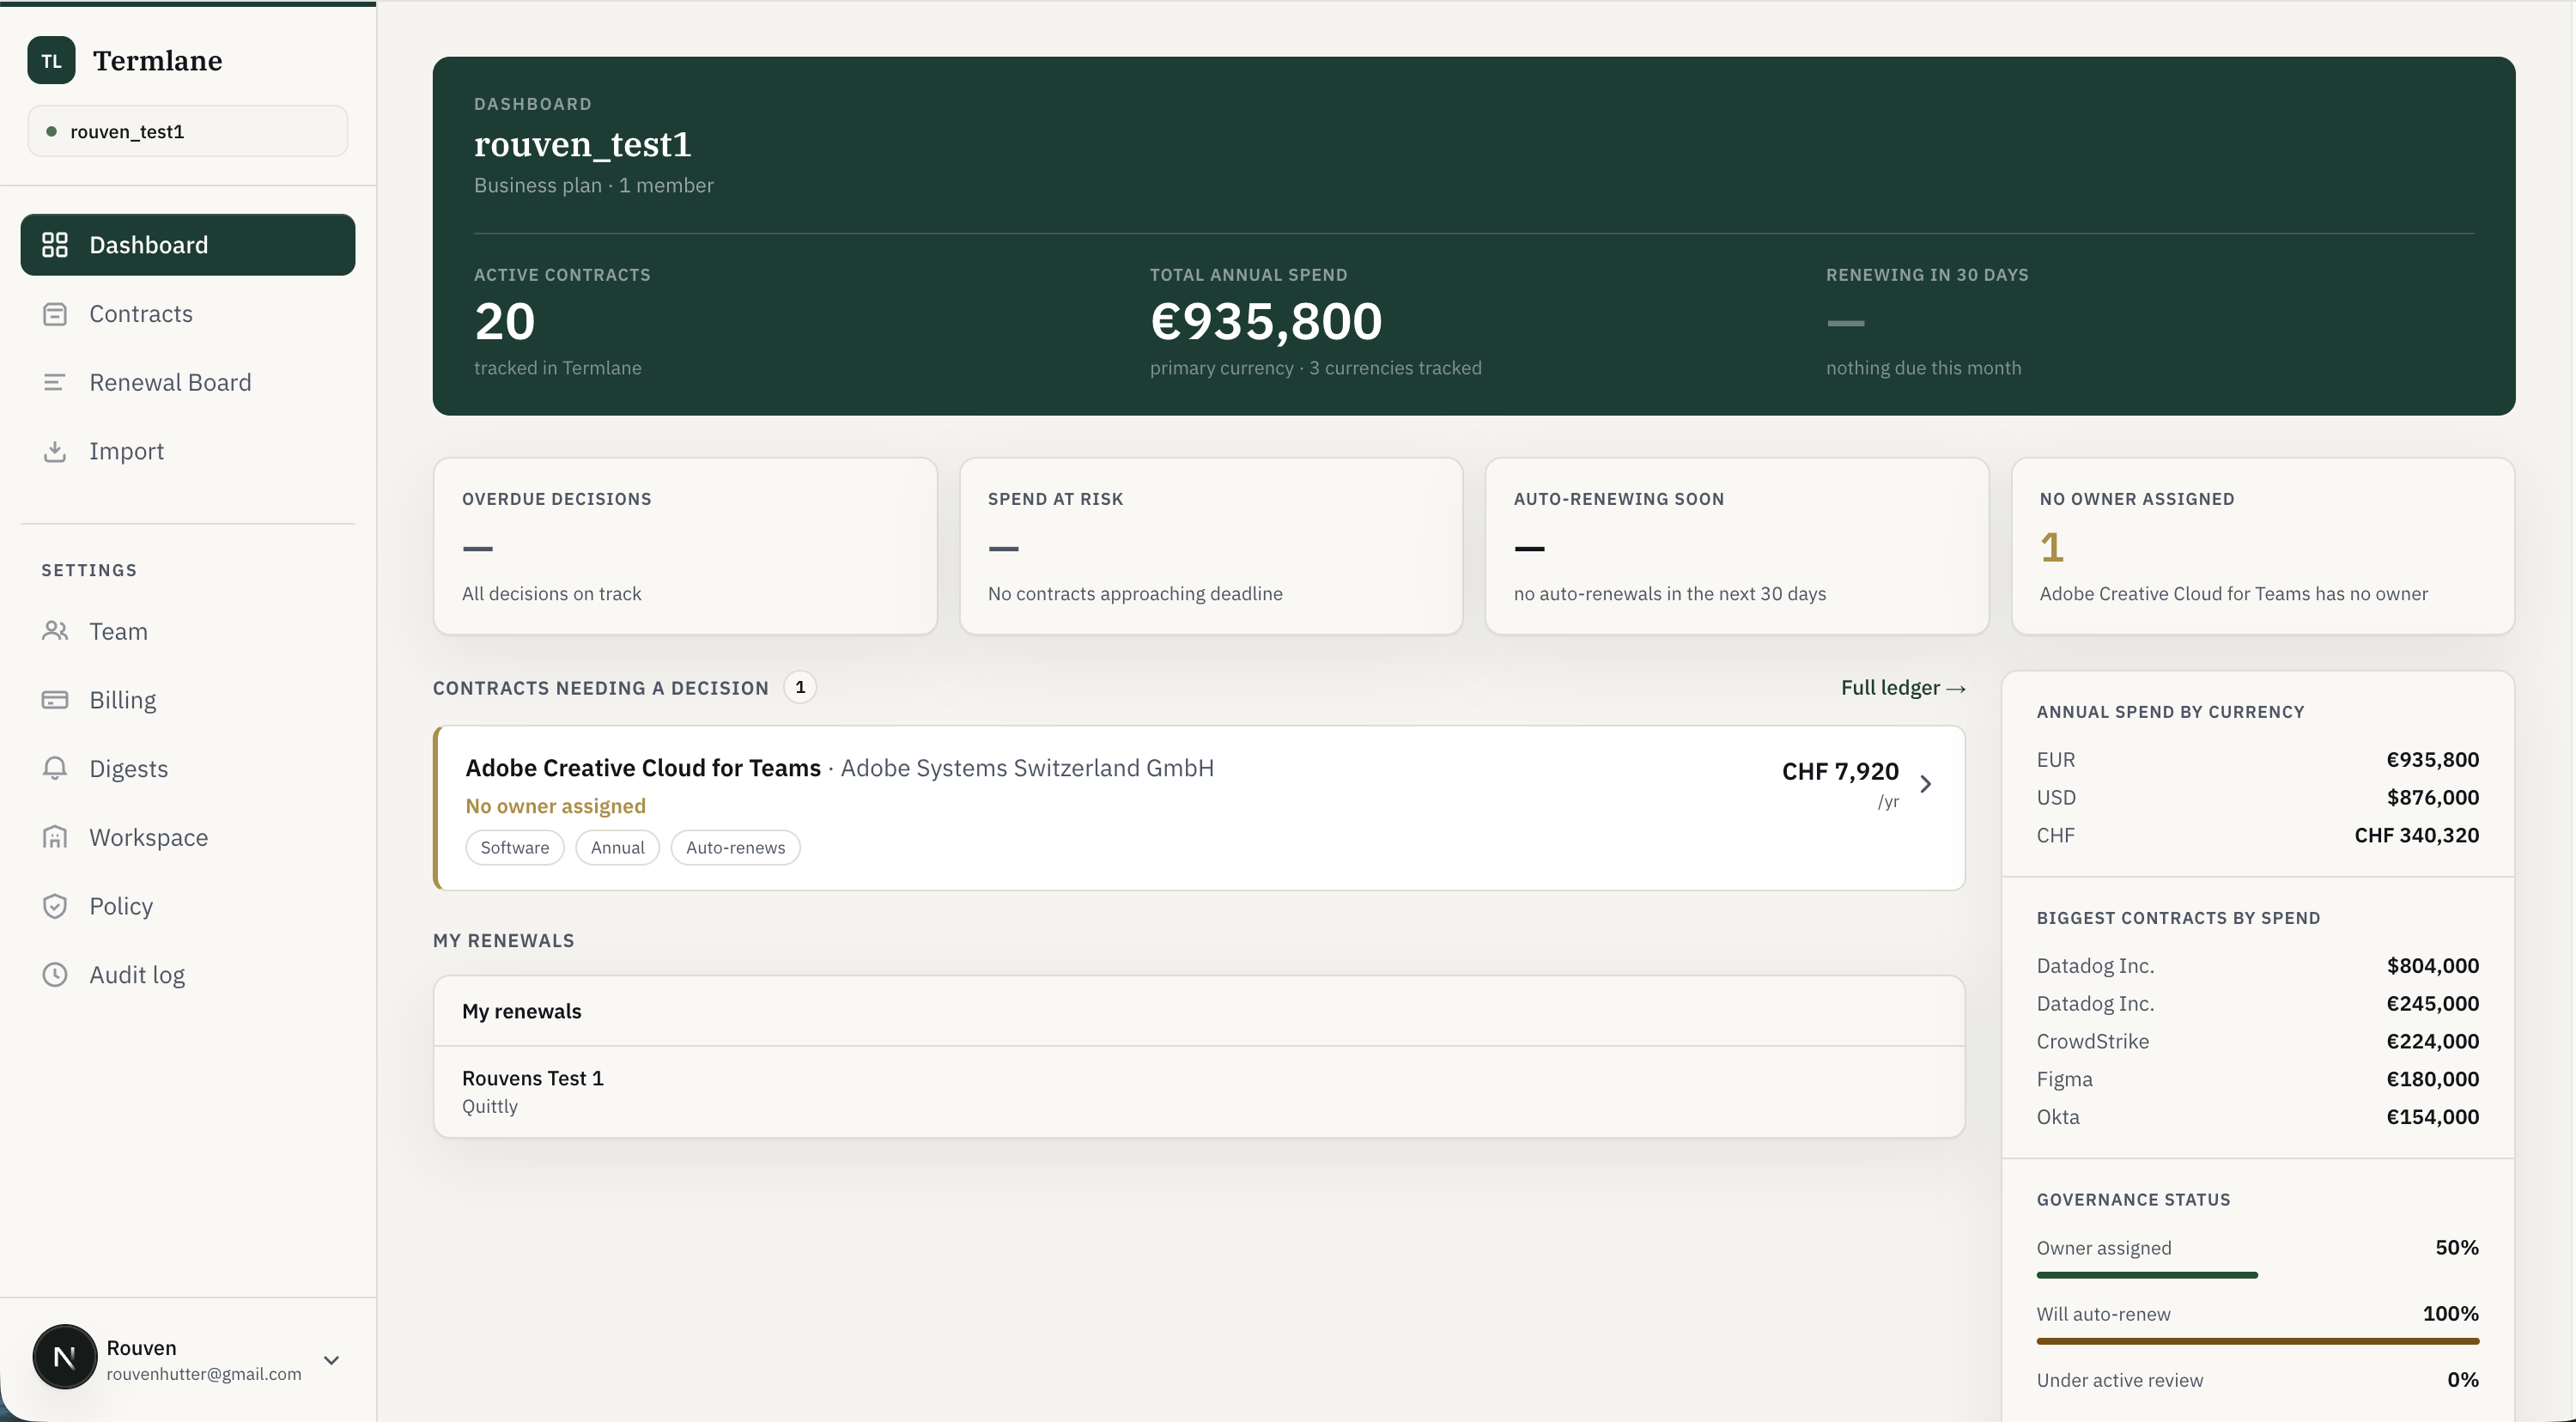2576x1422 pixels.
Task: Click the "CHF 340,320" spend value
Action: pos(2416,835)
